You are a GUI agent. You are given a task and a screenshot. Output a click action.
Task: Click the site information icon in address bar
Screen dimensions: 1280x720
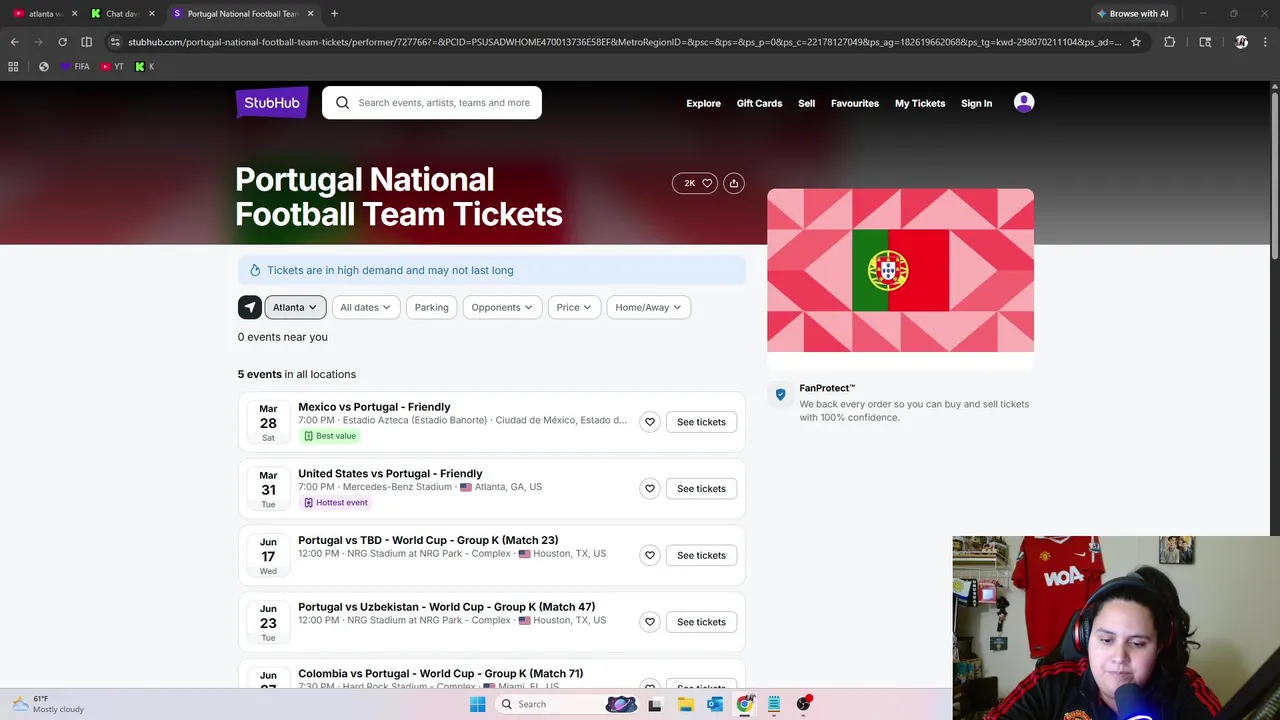(116, 42)
